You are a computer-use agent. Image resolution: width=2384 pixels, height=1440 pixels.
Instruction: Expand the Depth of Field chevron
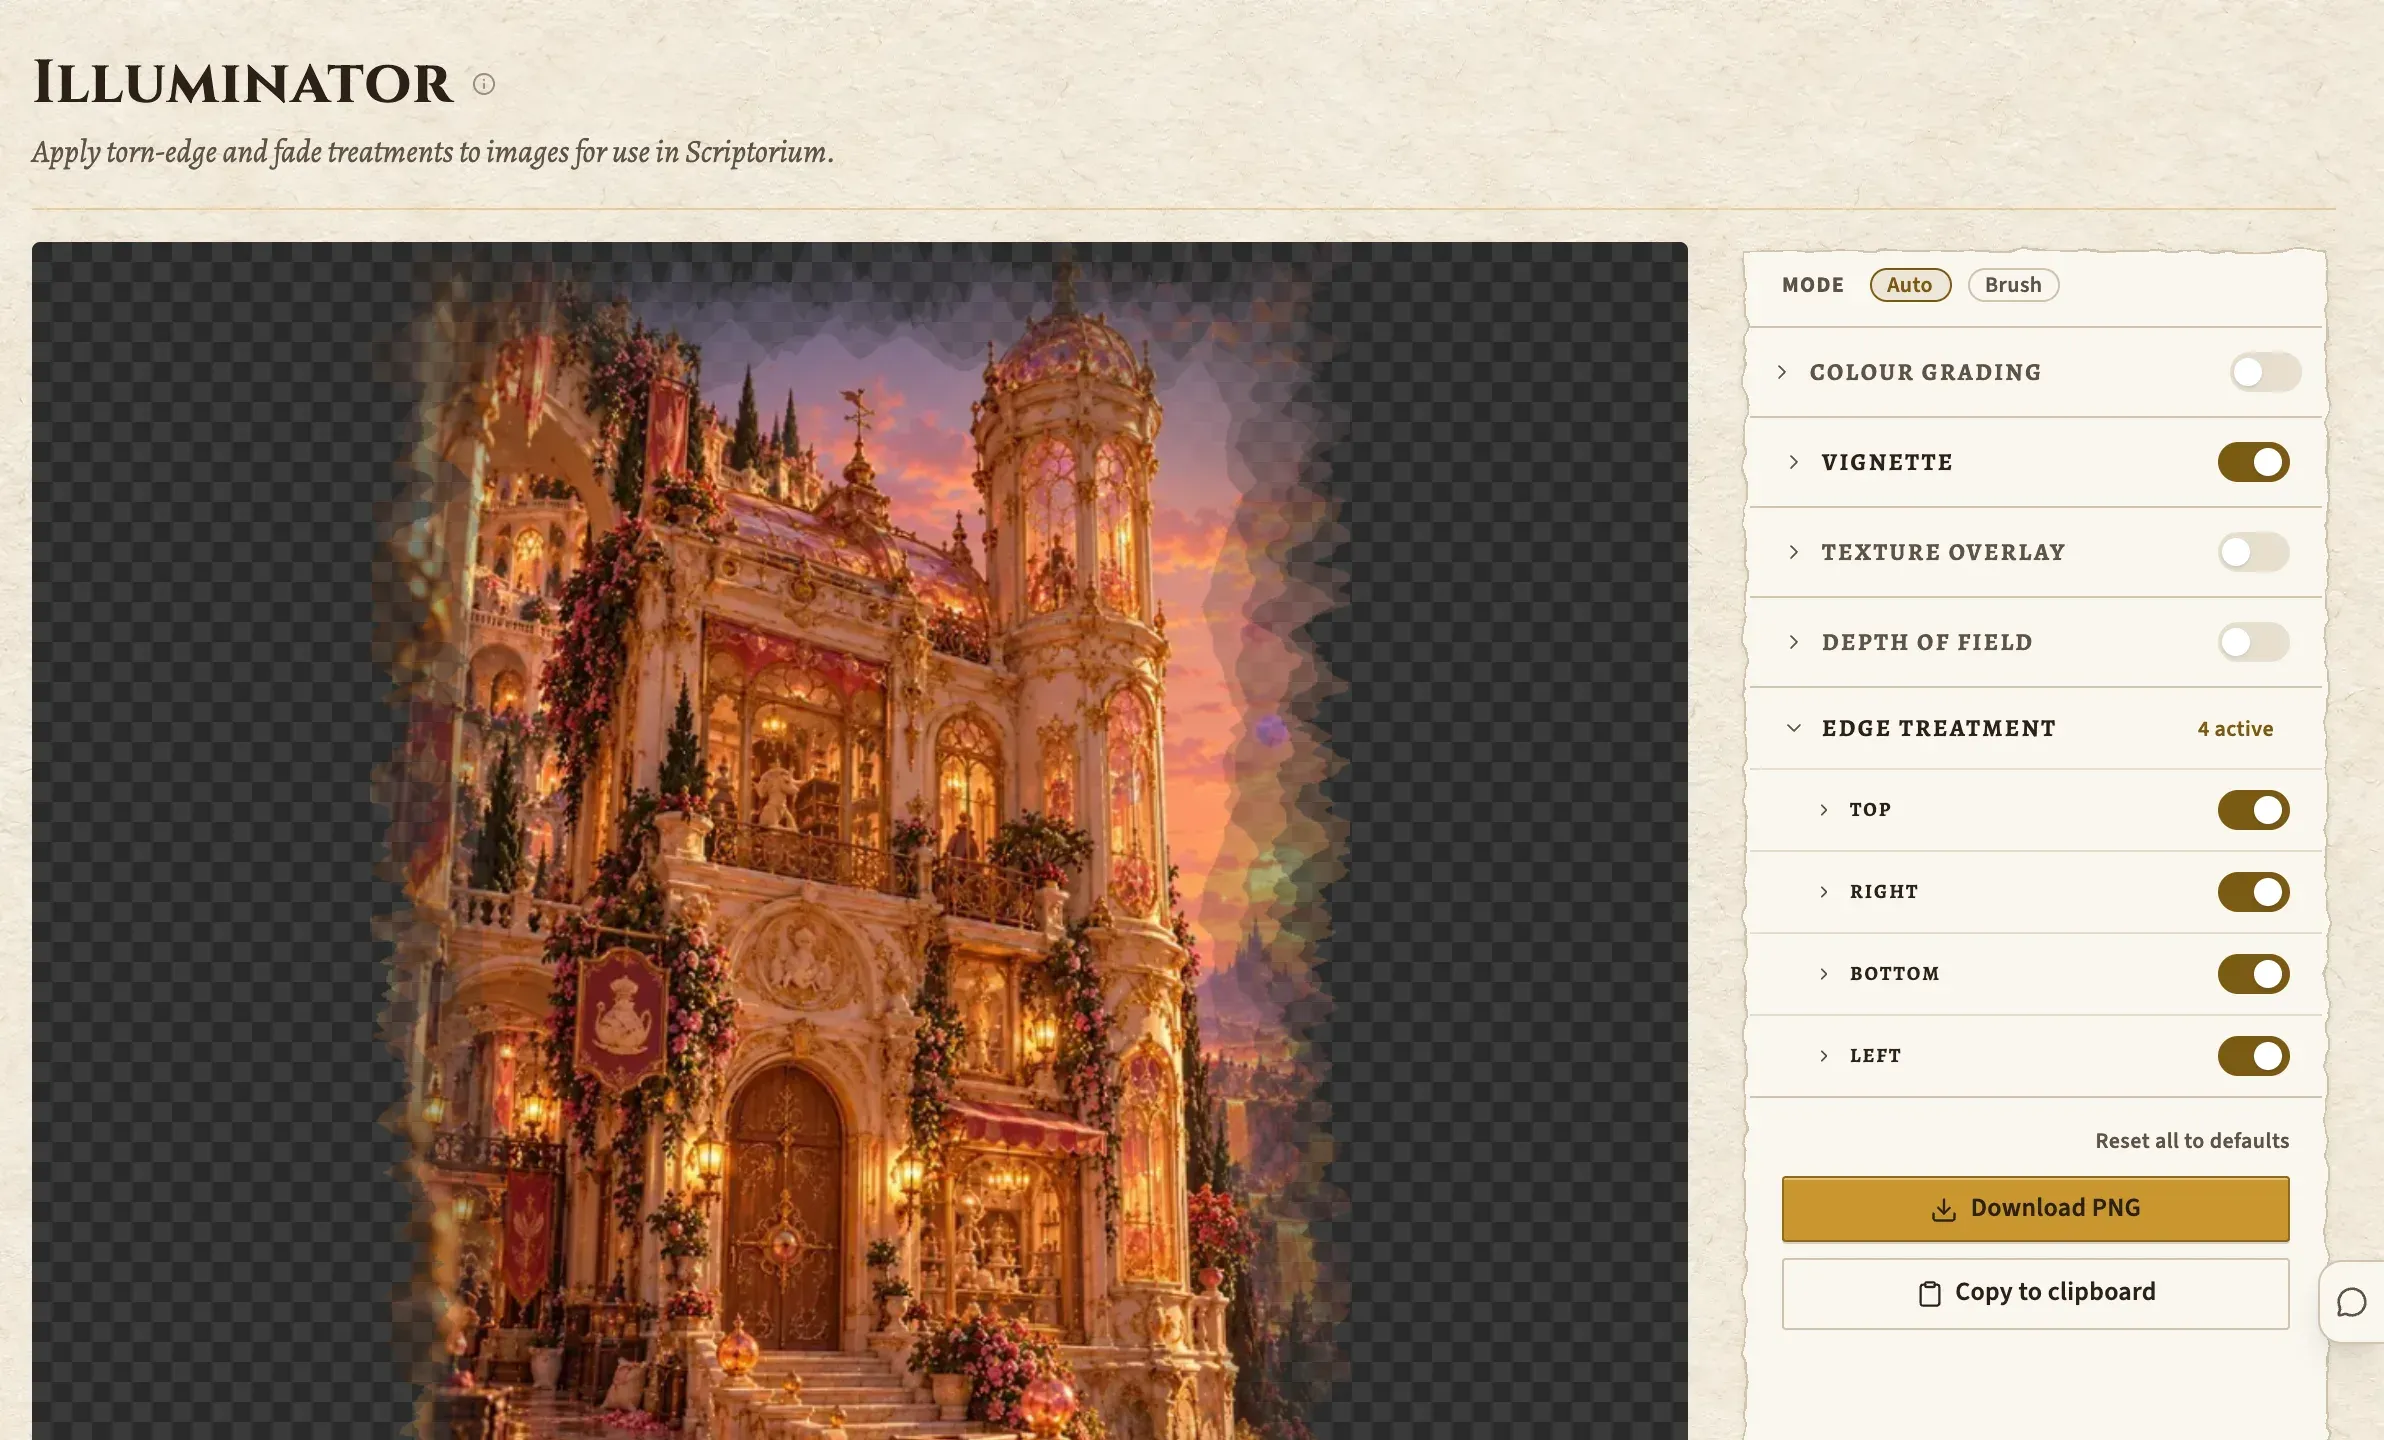tap(1794, 642)
